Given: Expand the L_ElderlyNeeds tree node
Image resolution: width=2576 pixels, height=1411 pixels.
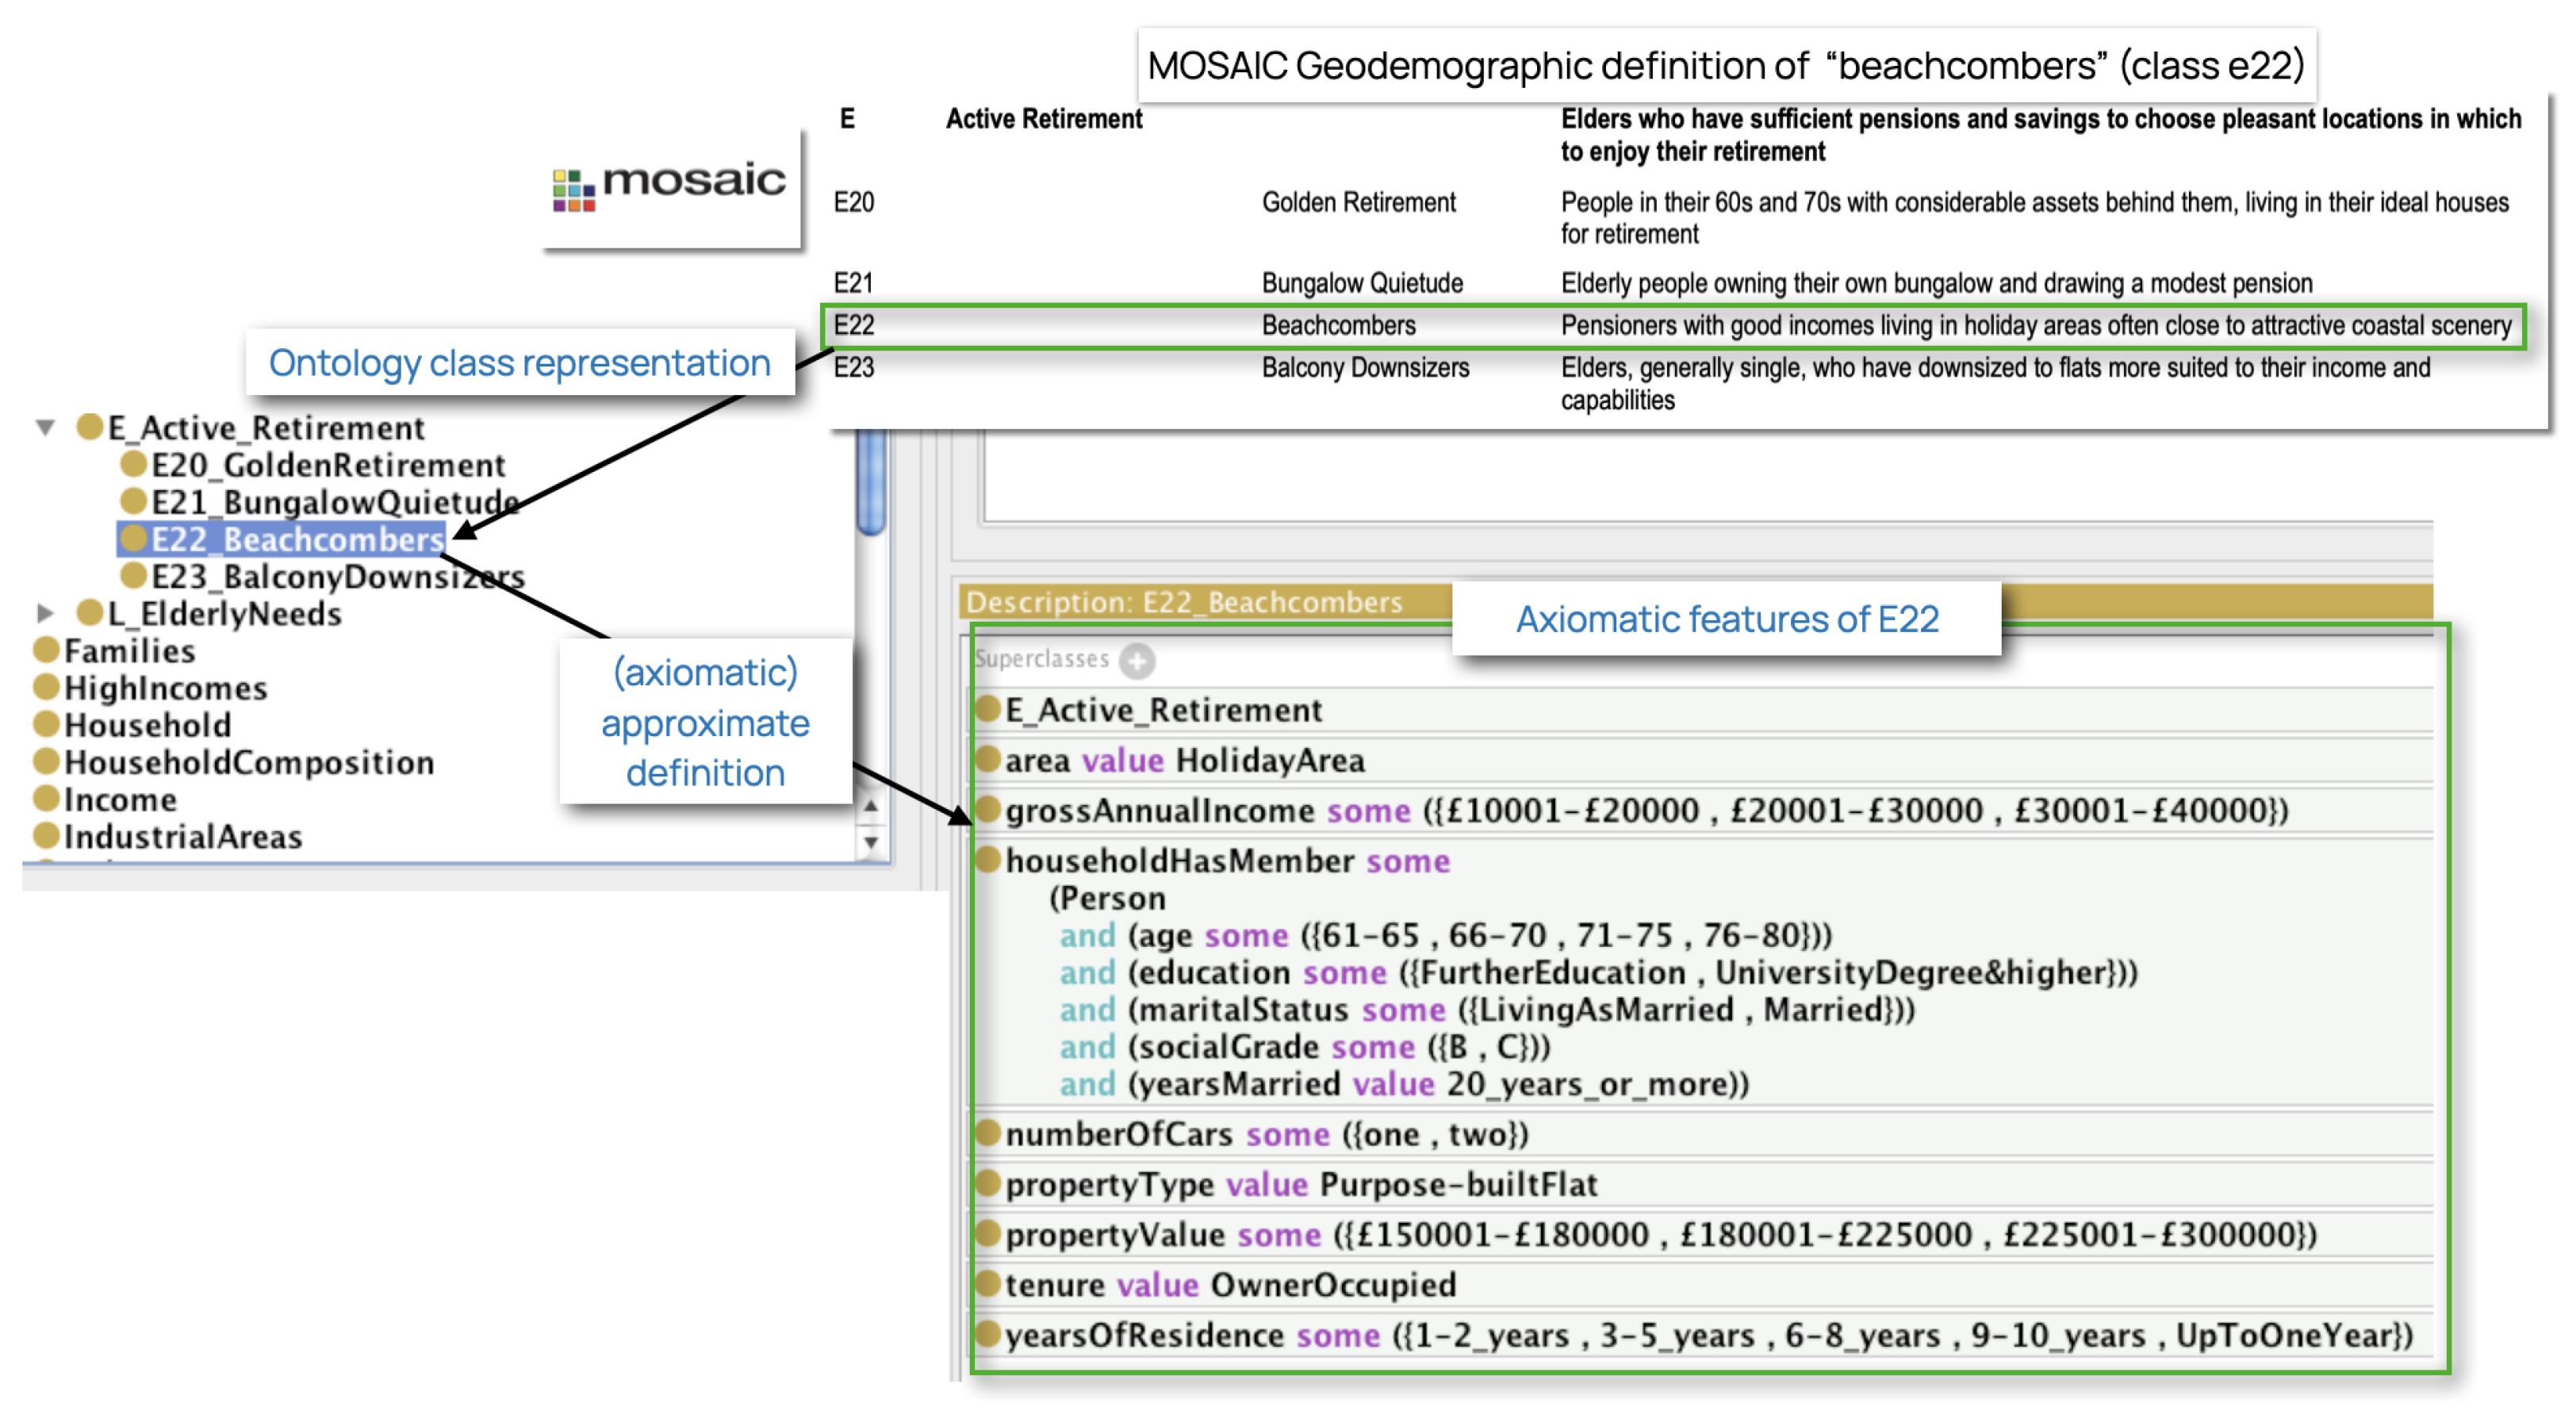Looking at the screenshot, I should pos(45,613).
